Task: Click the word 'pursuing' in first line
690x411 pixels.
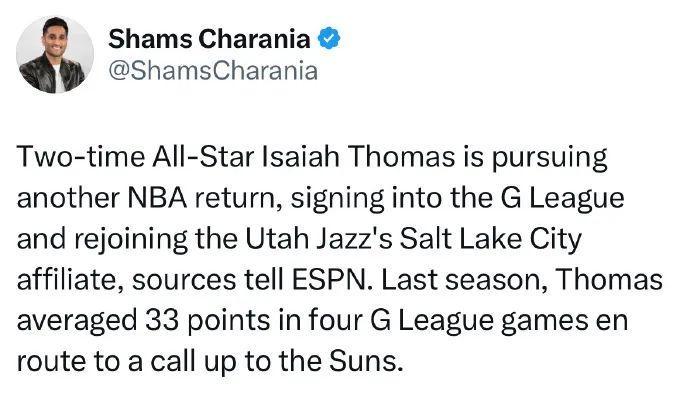Action: coord(549,158)
